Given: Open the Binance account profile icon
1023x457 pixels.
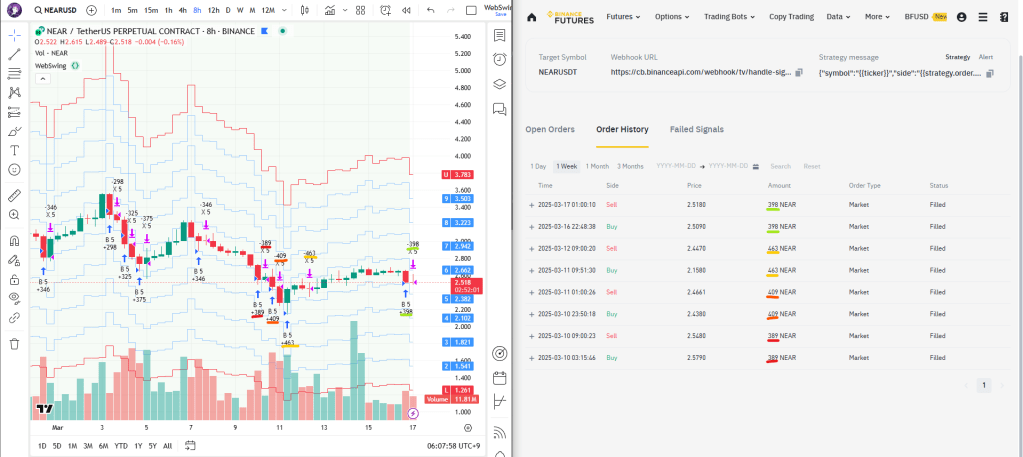Looking at the screenshot, I should tap(961, 17).
